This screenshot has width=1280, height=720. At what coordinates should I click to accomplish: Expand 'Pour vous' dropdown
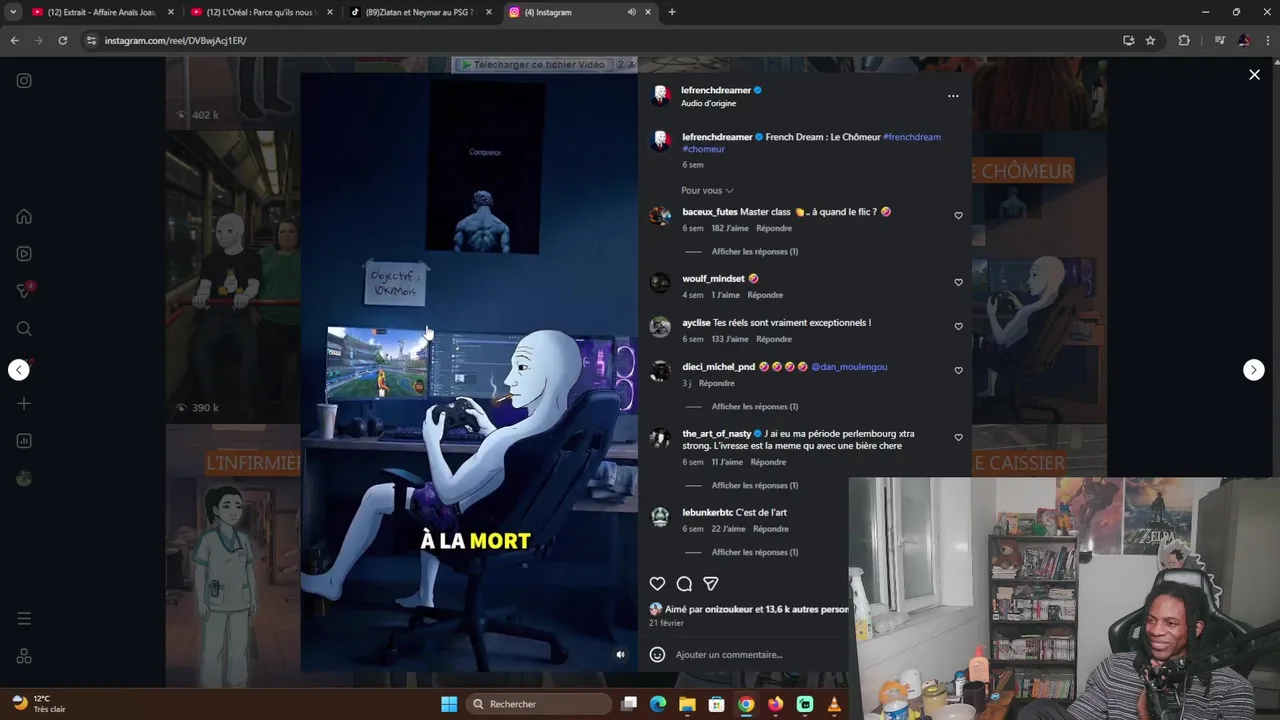click(707, 191)
